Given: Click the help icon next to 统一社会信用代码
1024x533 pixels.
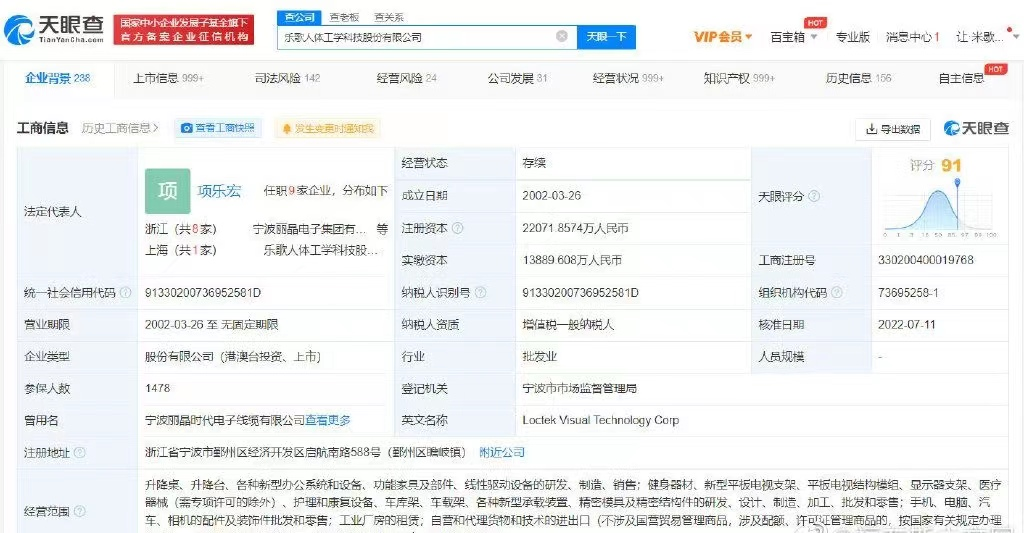Looking at the screenshot, I should 125,293.
